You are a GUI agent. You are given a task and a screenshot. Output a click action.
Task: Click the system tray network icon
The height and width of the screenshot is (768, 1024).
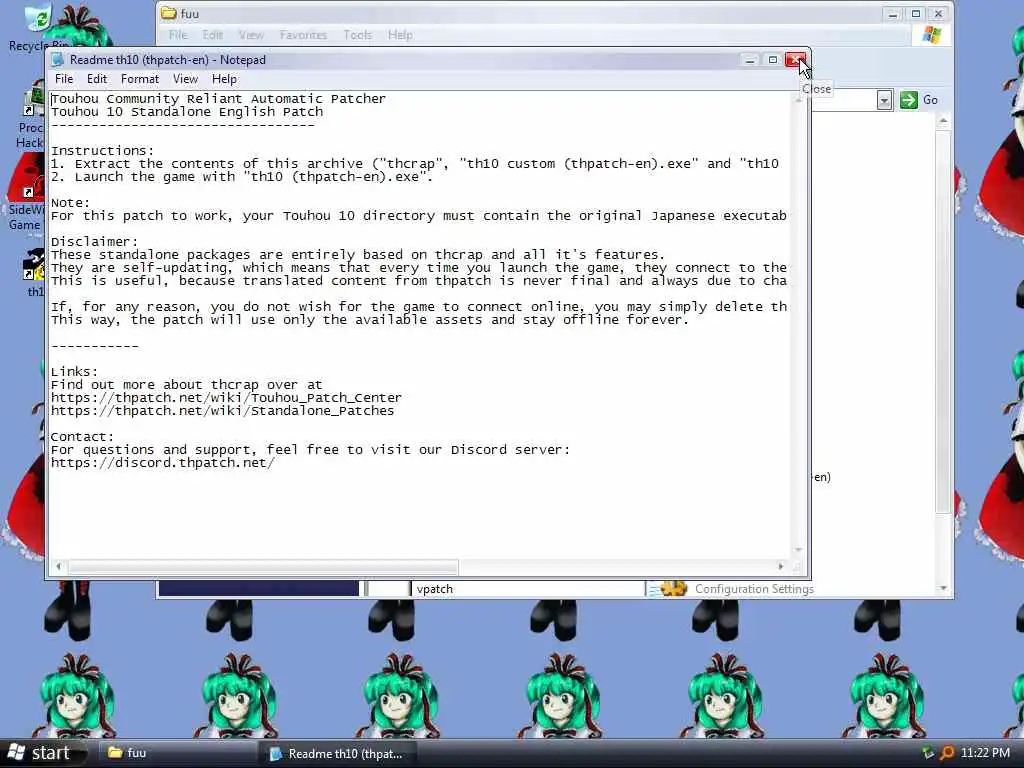point(928,753)
